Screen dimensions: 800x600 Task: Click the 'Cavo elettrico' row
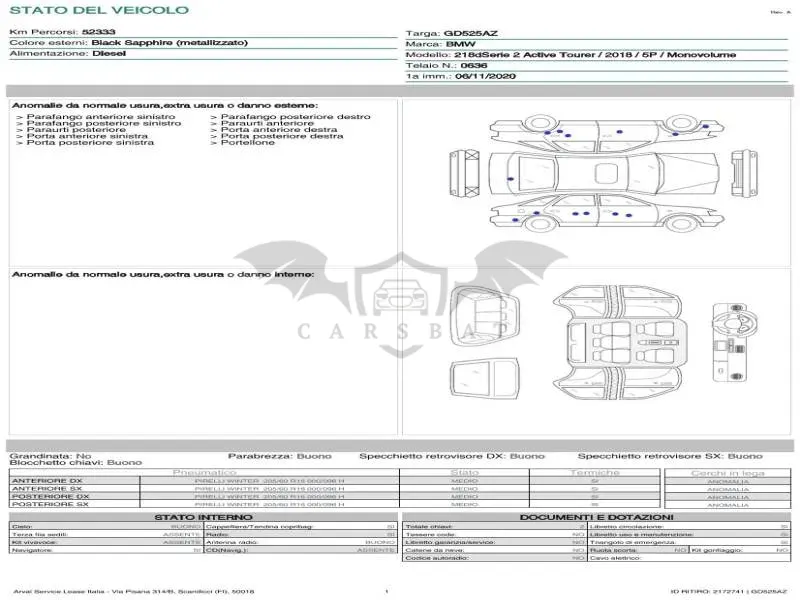pyautogui.click(x=689, y=558)
